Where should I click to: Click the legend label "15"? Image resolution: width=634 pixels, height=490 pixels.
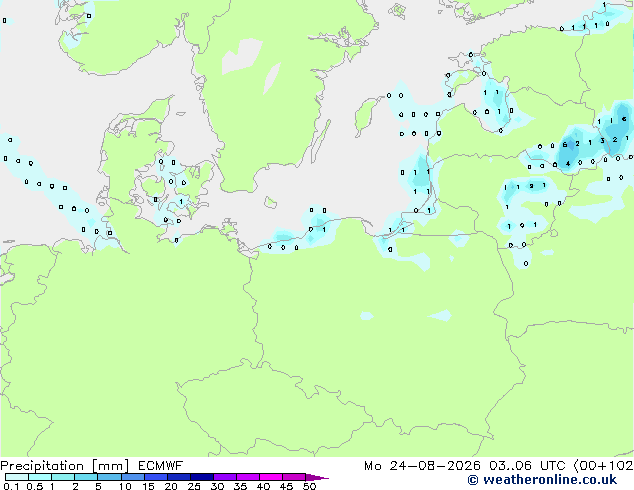pyautogui.click(x=148, y=486)
